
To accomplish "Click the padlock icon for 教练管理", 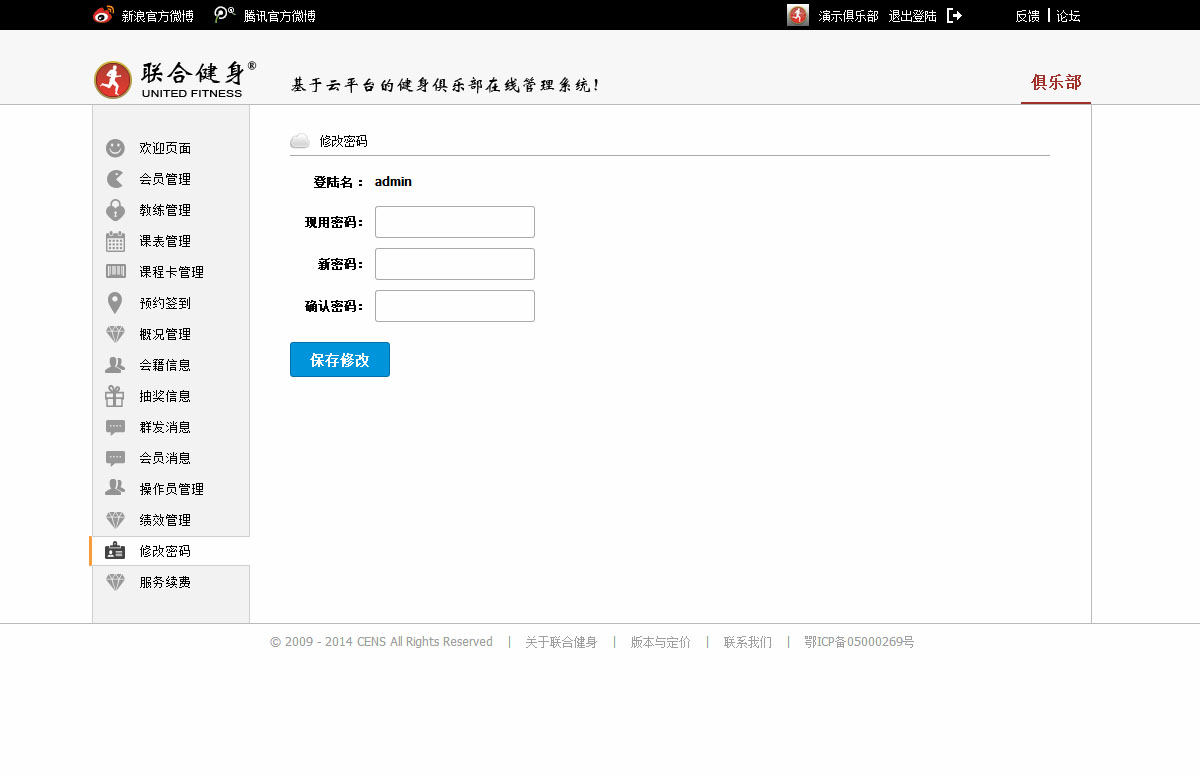I will click(x=115, y=210).
